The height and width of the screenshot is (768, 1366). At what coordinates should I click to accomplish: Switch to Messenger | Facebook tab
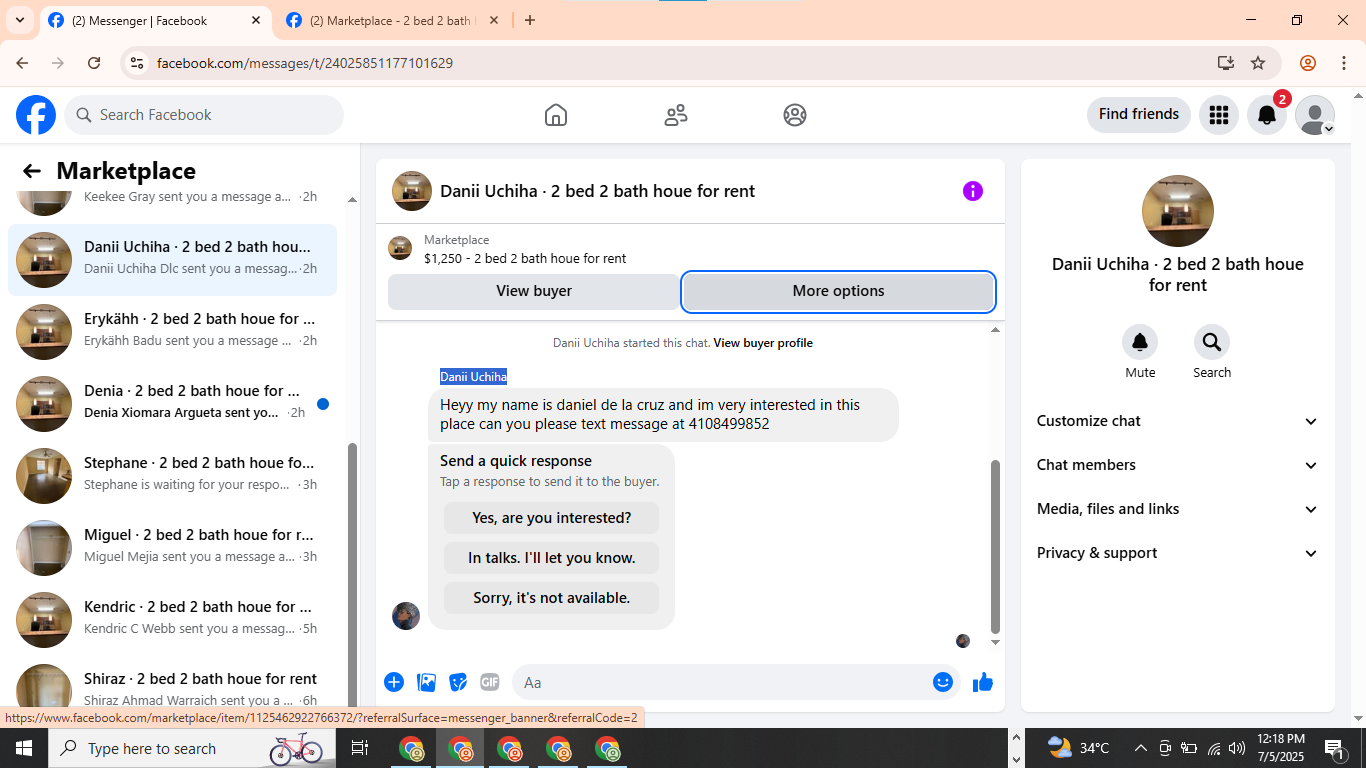coord(155,20)
